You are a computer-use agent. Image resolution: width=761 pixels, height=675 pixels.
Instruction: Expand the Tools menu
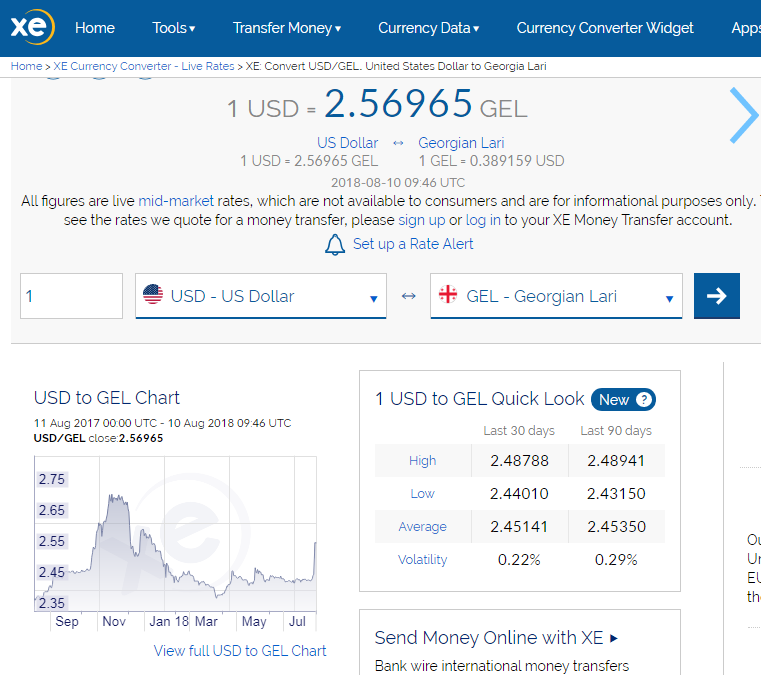pos(174,28)
